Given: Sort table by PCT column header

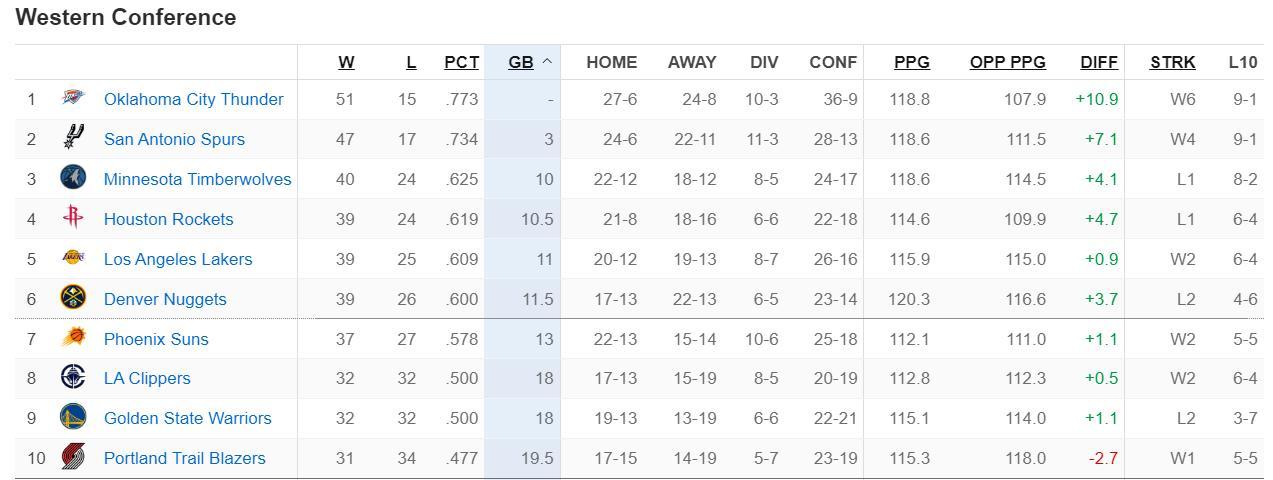Looking at the screenshot, I should click(x=461, y=62).
